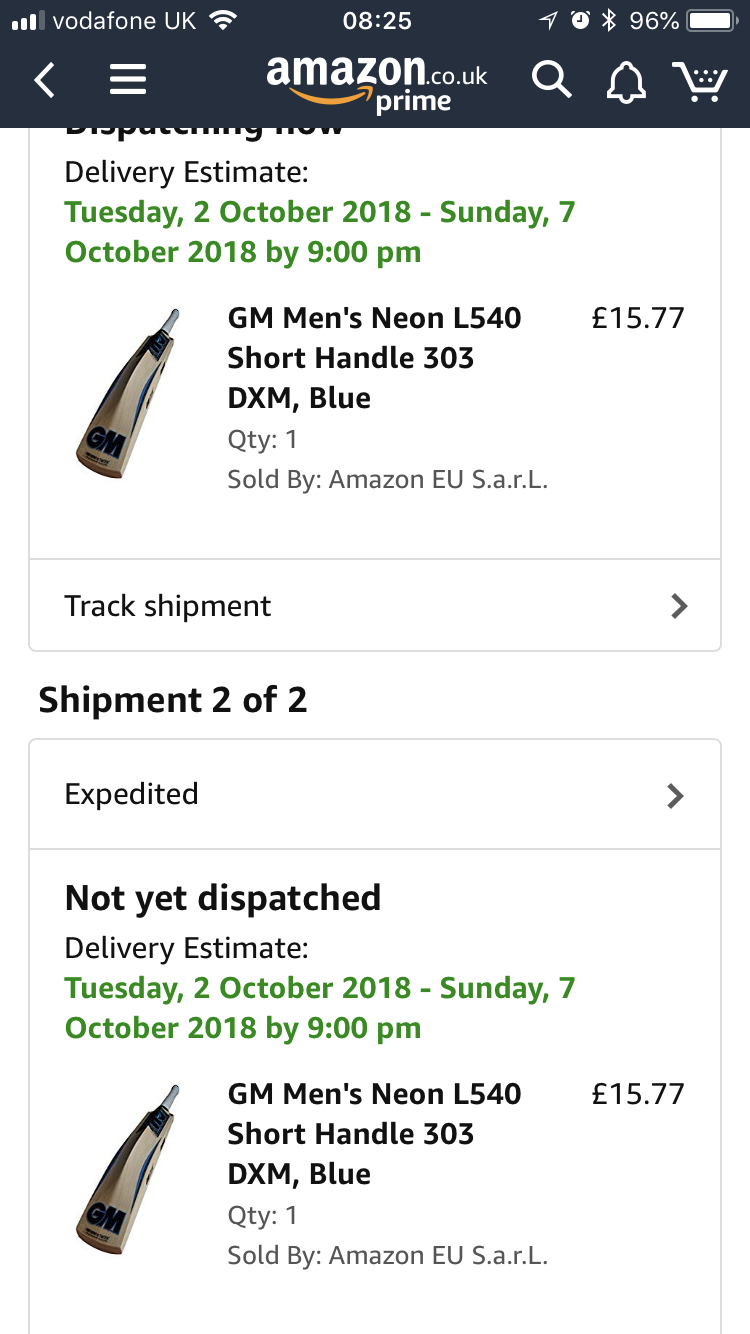750x1334 pixels.
Task: Select the Expedited shipping row
Action: point(375,795)
